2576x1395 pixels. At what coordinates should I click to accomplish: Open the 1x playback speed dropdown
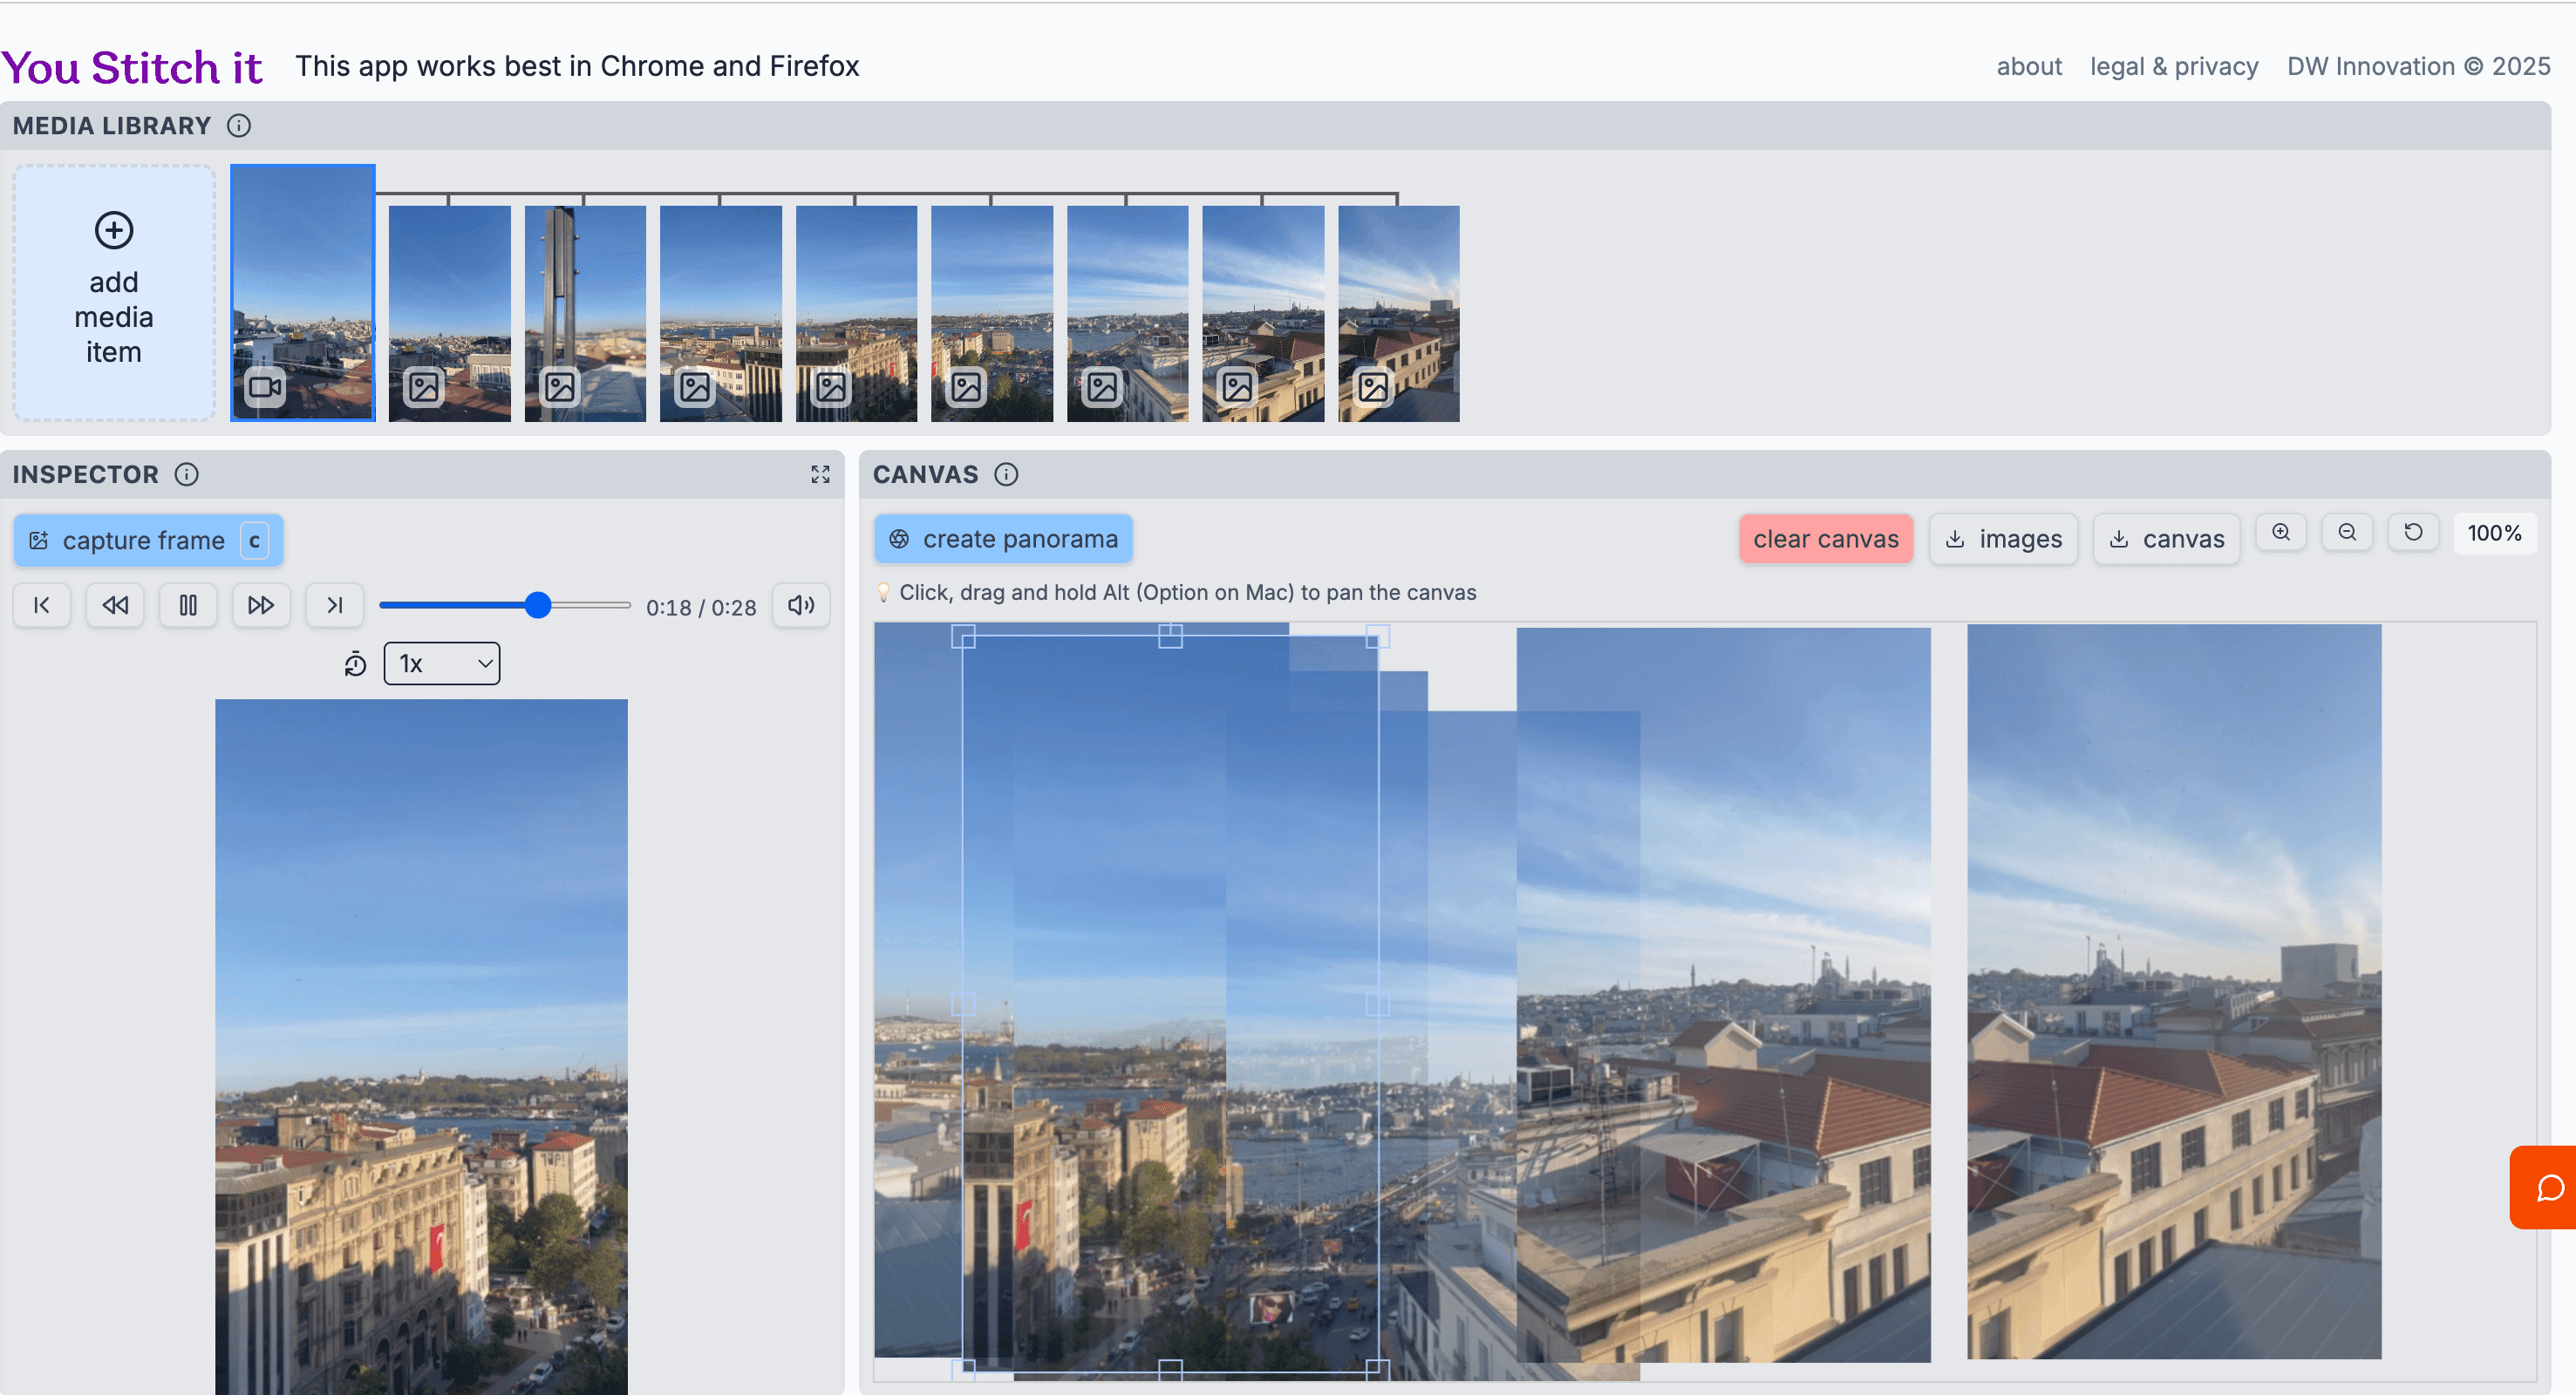tap(442, 664)
